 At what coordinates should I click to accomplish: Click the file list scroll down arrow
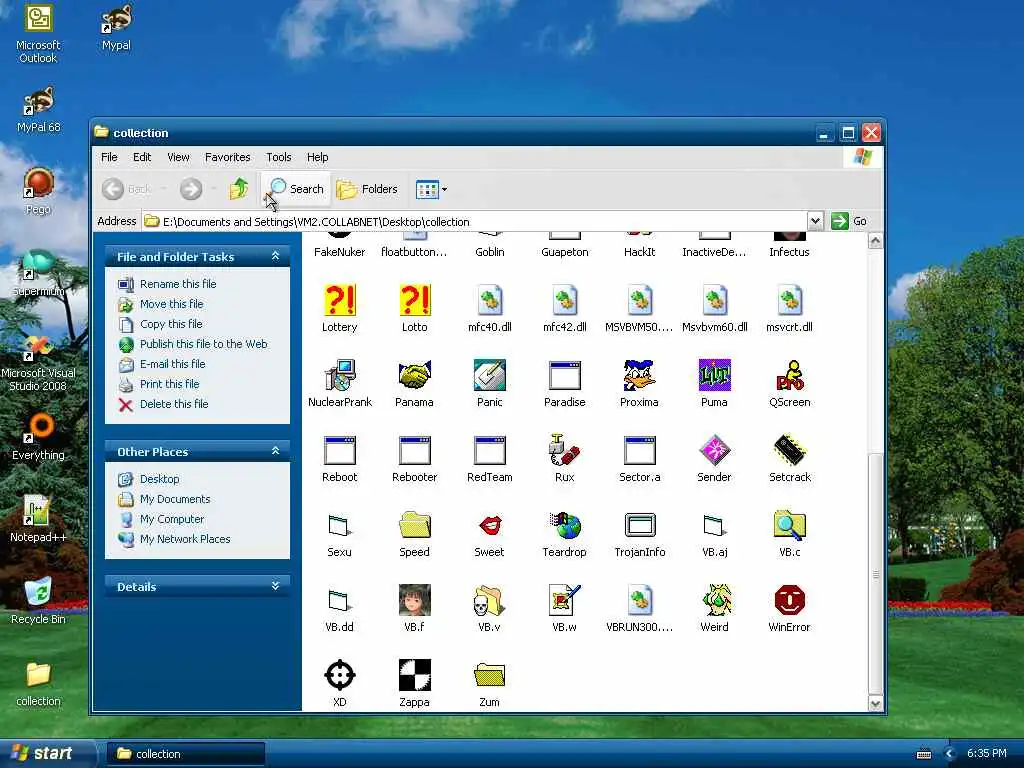[876, 703]
